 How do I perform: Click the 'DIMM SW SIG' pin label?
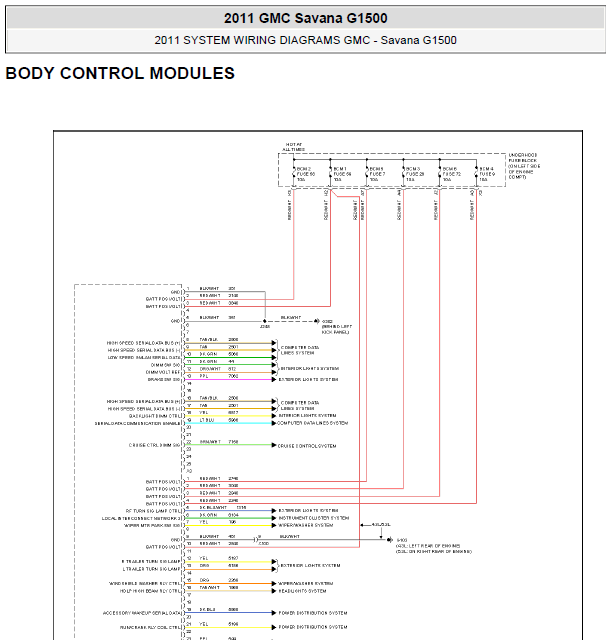pyautogui.click(x=165, y=365)
